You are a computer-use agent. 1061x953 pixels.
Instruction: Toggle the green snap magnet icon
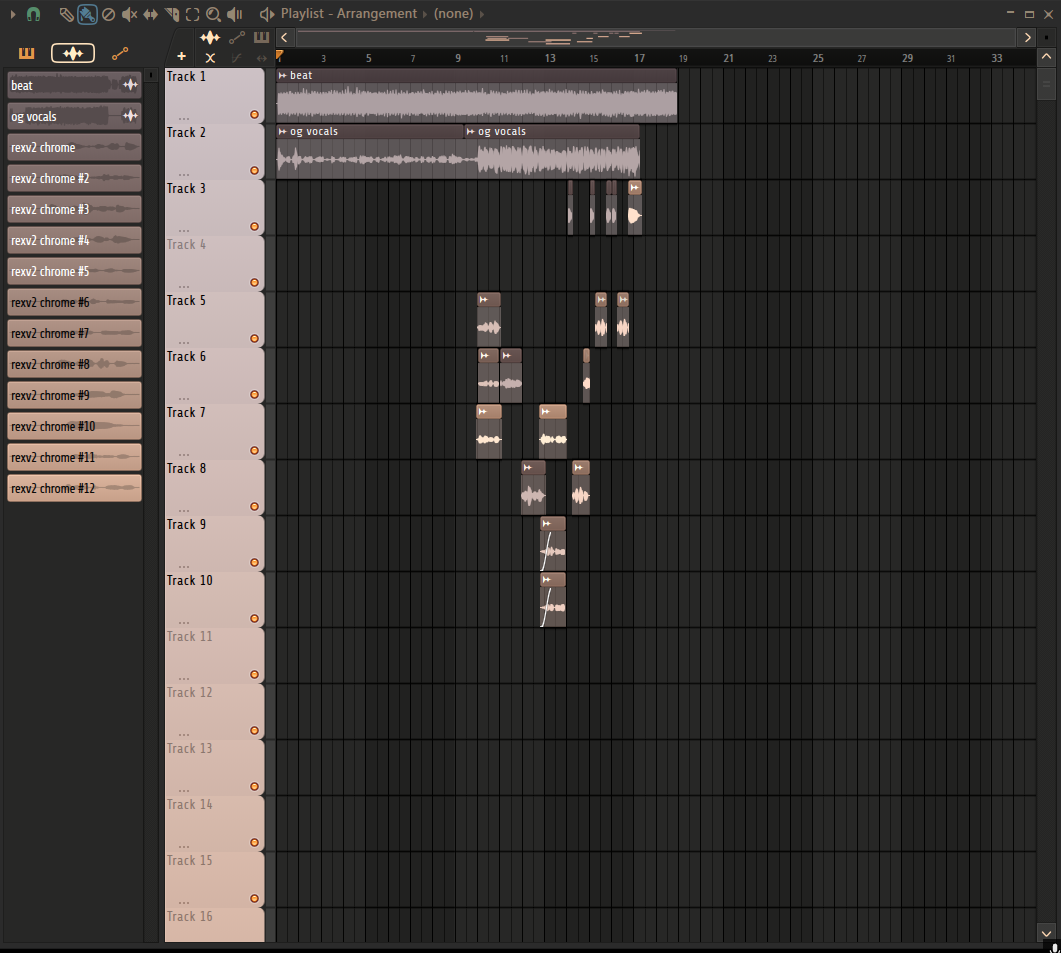33,14
